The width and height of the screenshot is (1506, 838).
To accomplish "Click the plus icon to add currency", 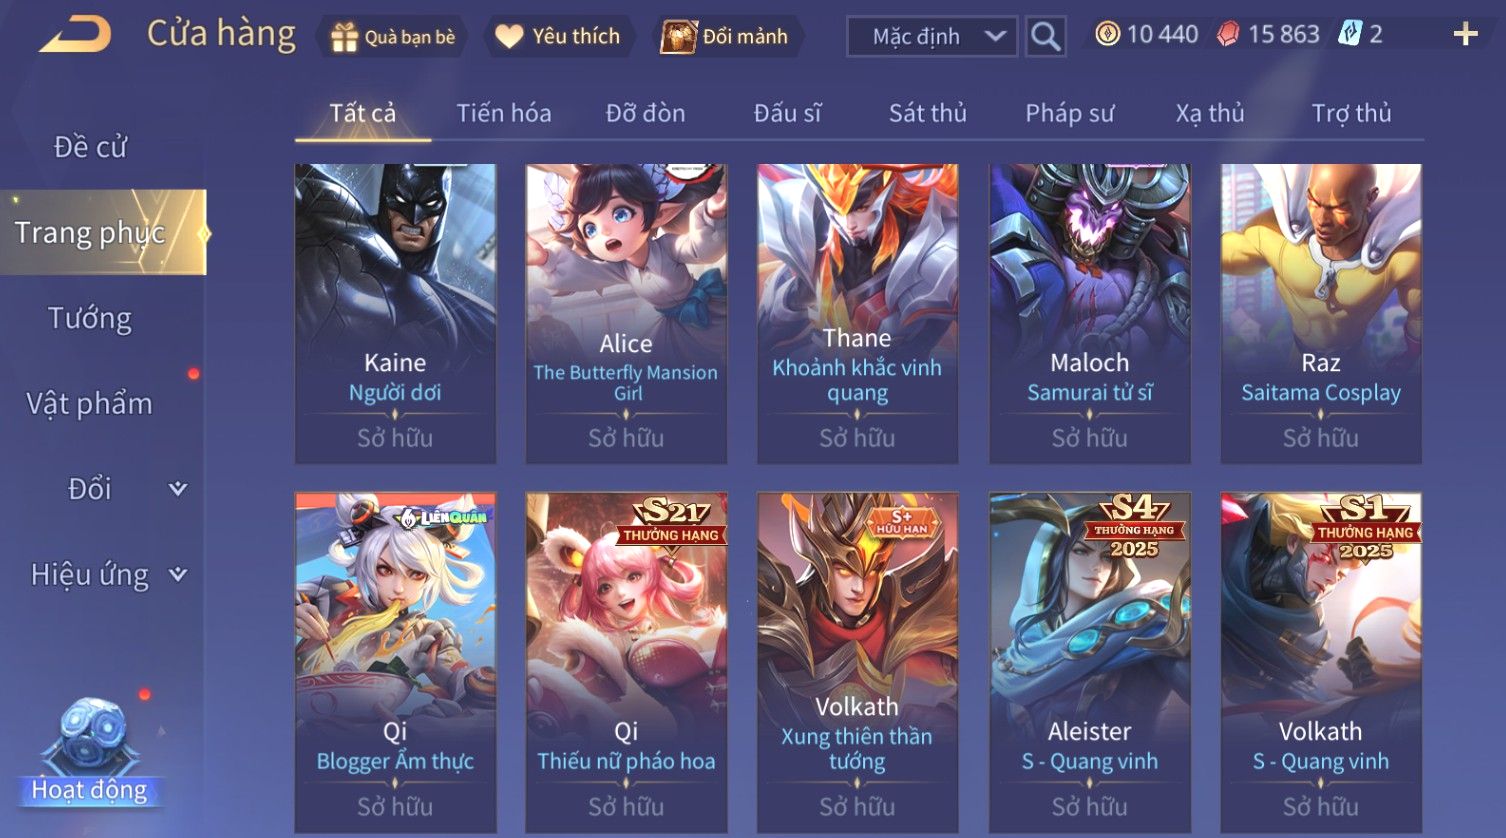I will pyautogui.click(x=1466, y=35).
